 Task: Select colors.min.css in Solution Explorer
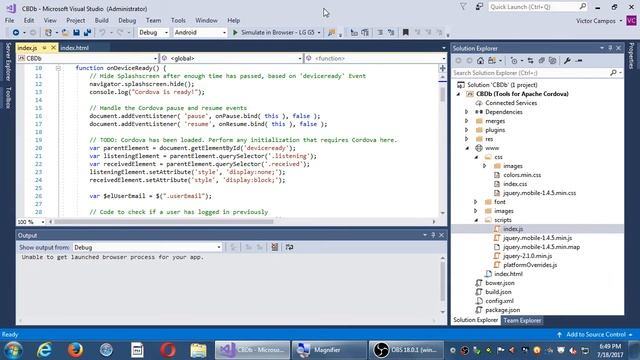point(522,175)
